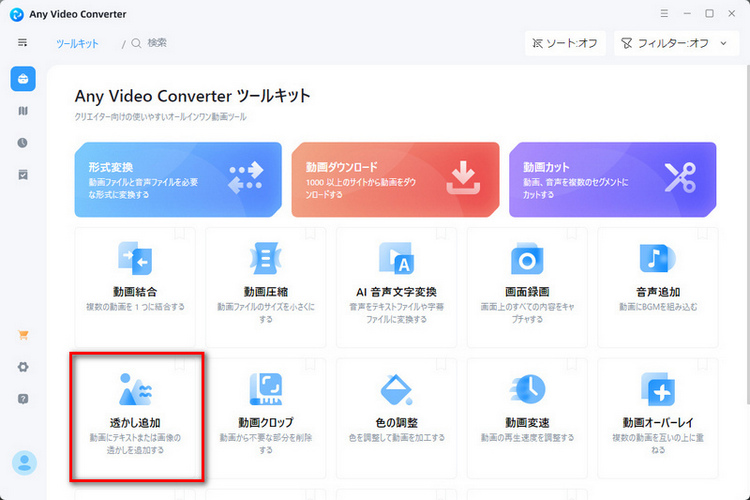Click the vertical scrollbar on the right
Viewport: 750px width, 500px height.
(747, 234)
